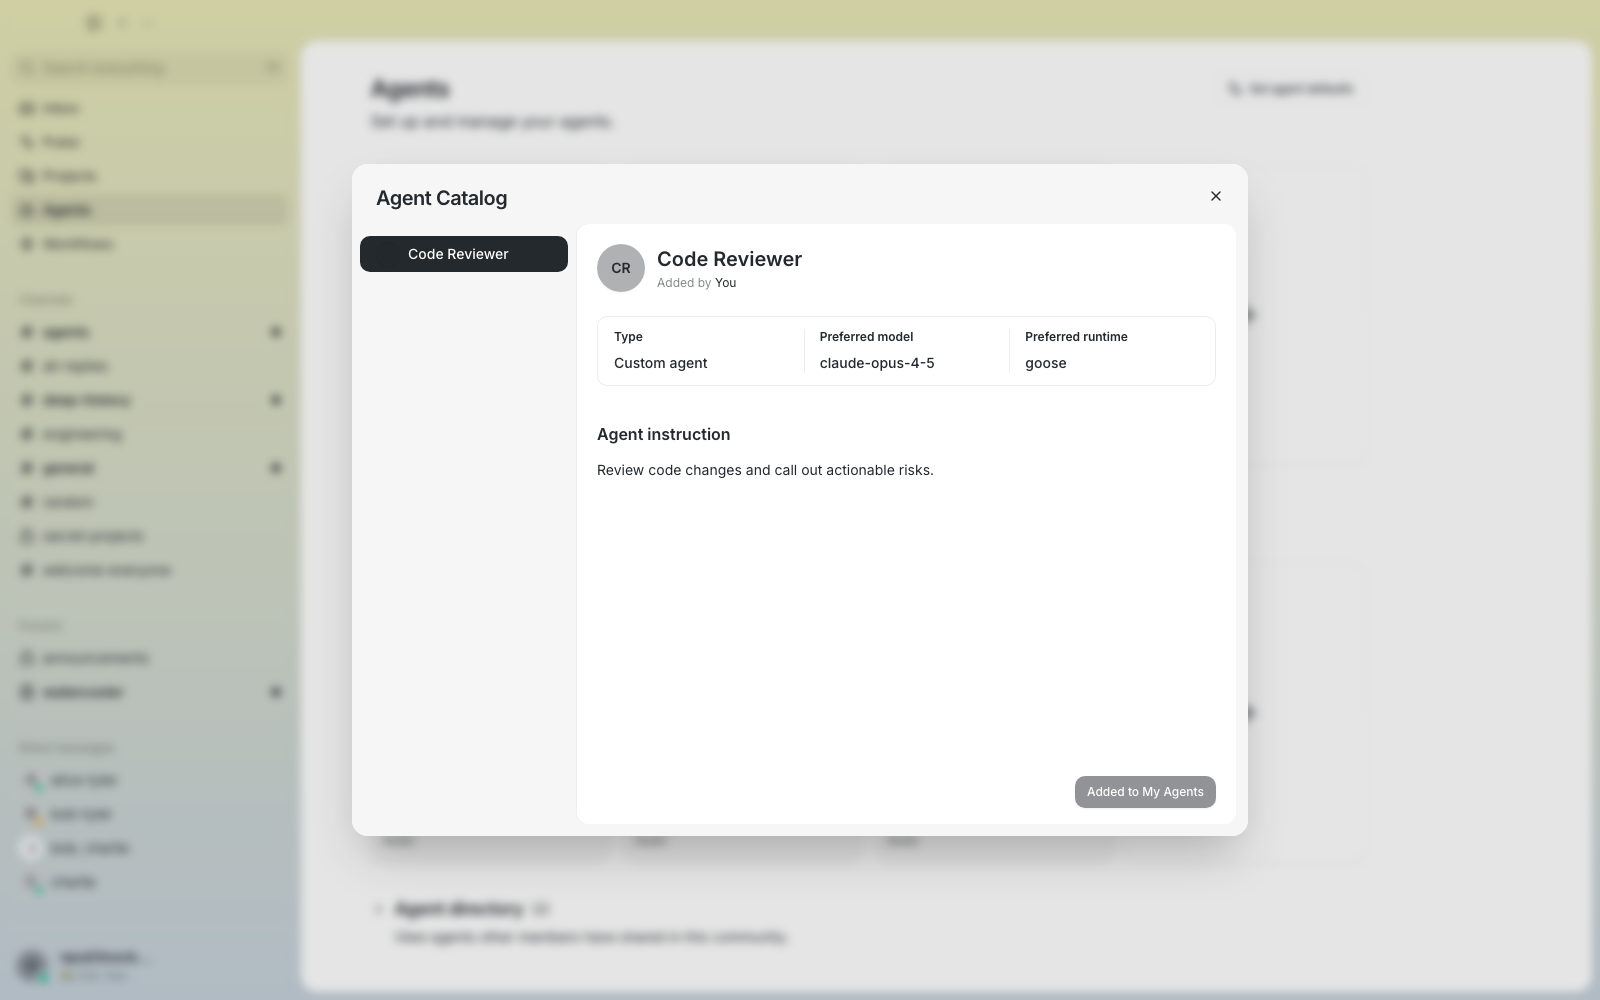Click the 'Type' label

(x=628, y=337)
